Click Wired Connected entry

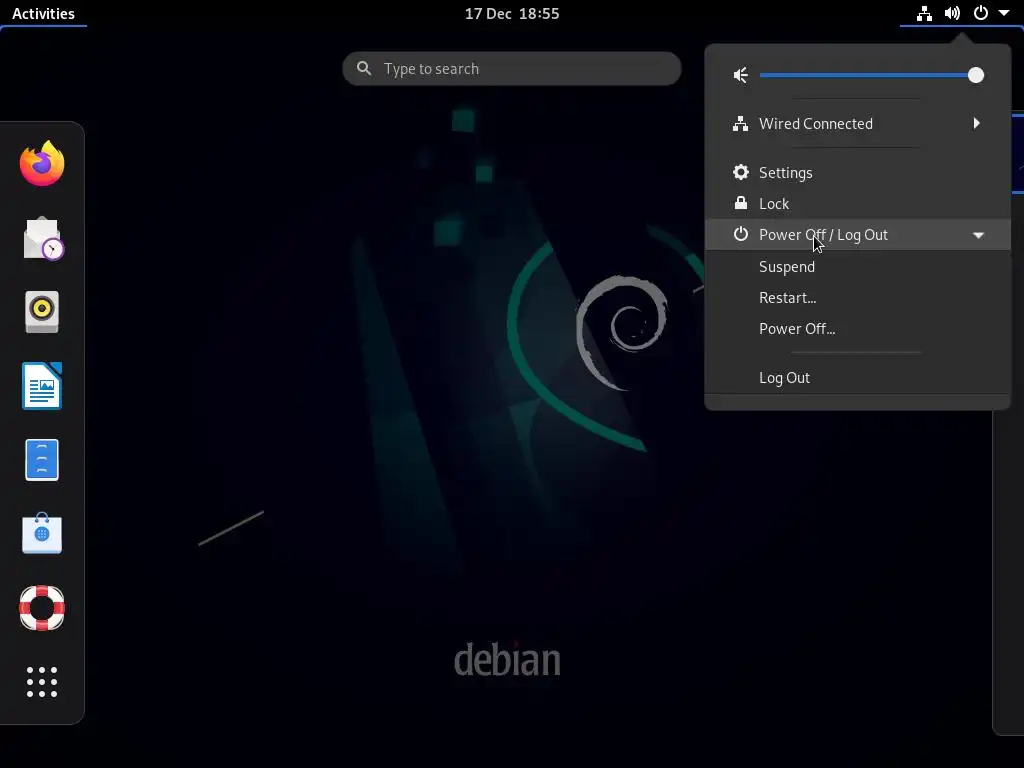[x=857, y=123]
